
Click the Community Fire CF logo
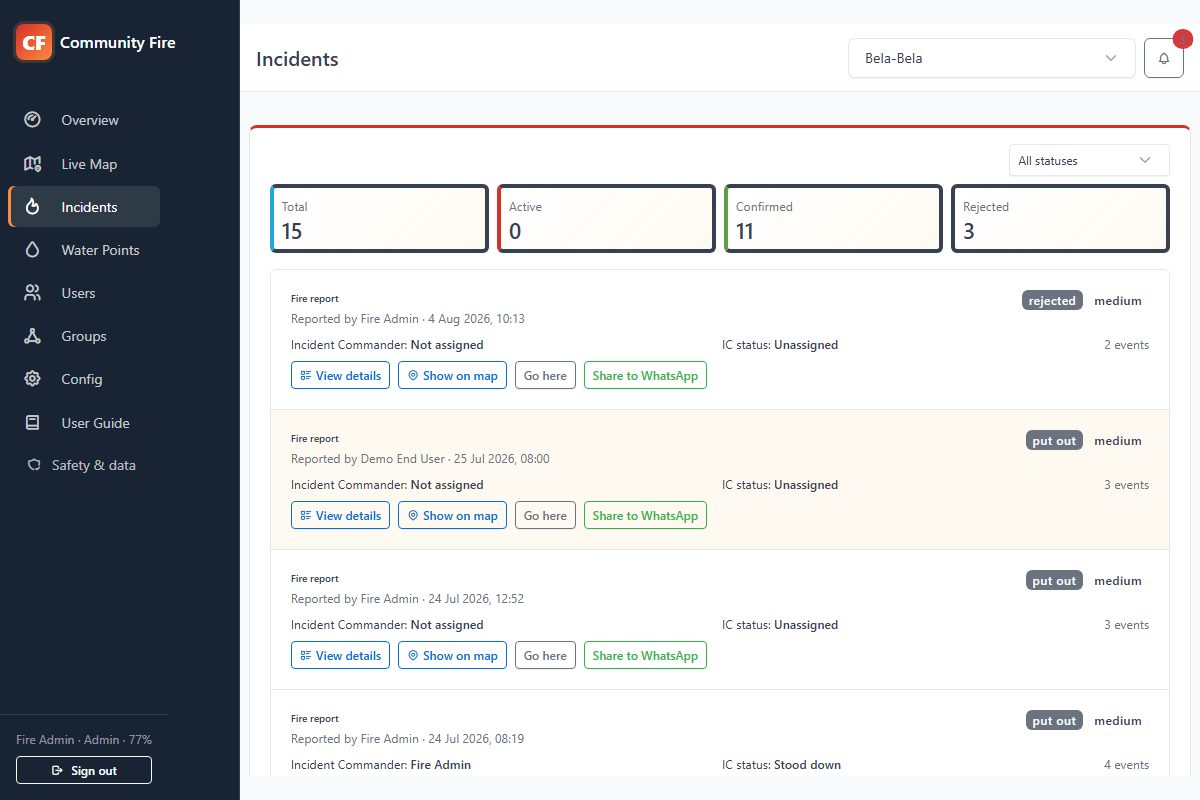coord(34,42)
